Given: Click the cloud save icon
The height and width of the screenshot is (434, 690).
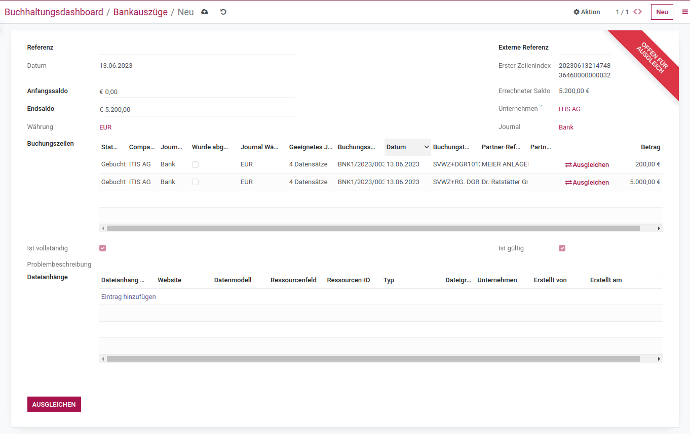Looking at the screenshot, I should pyautogui.click(x=205, y=12).
